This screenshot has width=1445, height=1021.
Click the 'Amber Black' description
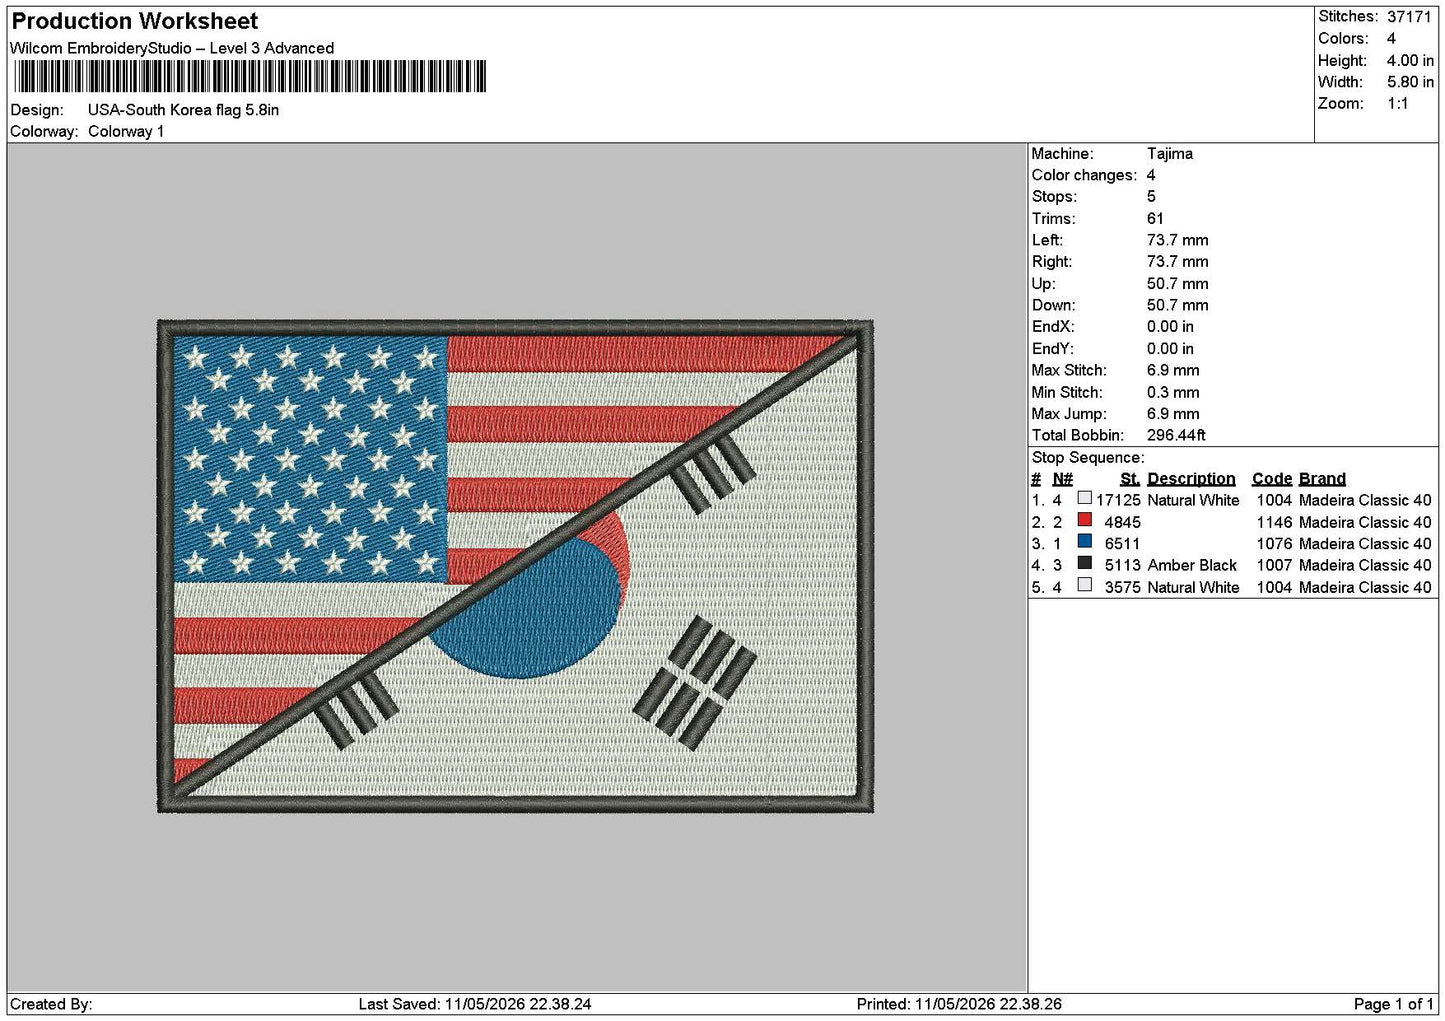1192,565
